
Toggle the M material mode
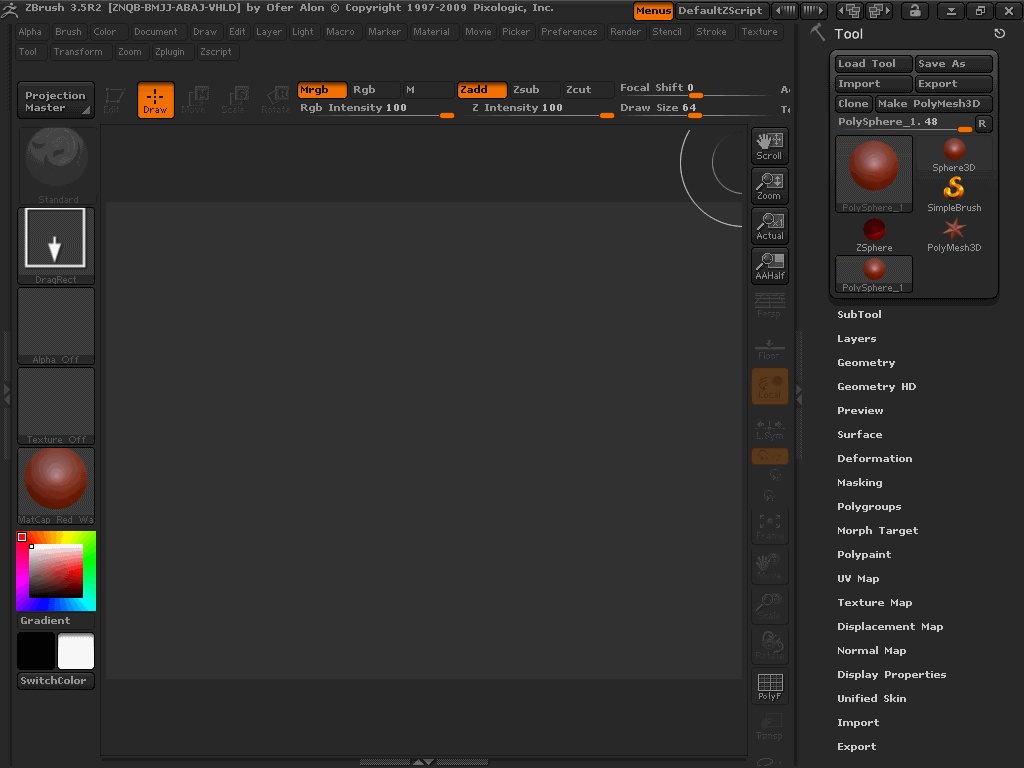[x=427, y=89]
